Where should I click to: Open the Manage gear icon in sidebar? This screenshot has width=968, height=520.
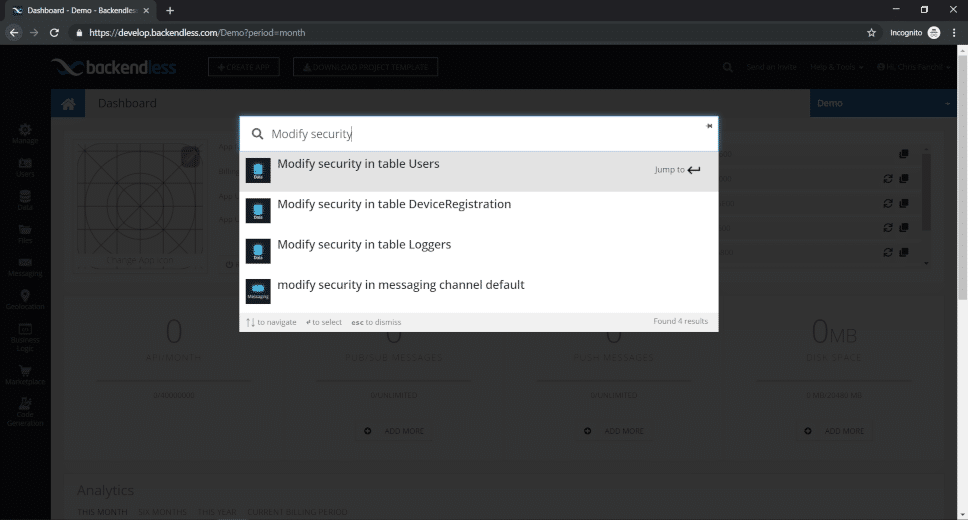[x=25, y=134]
